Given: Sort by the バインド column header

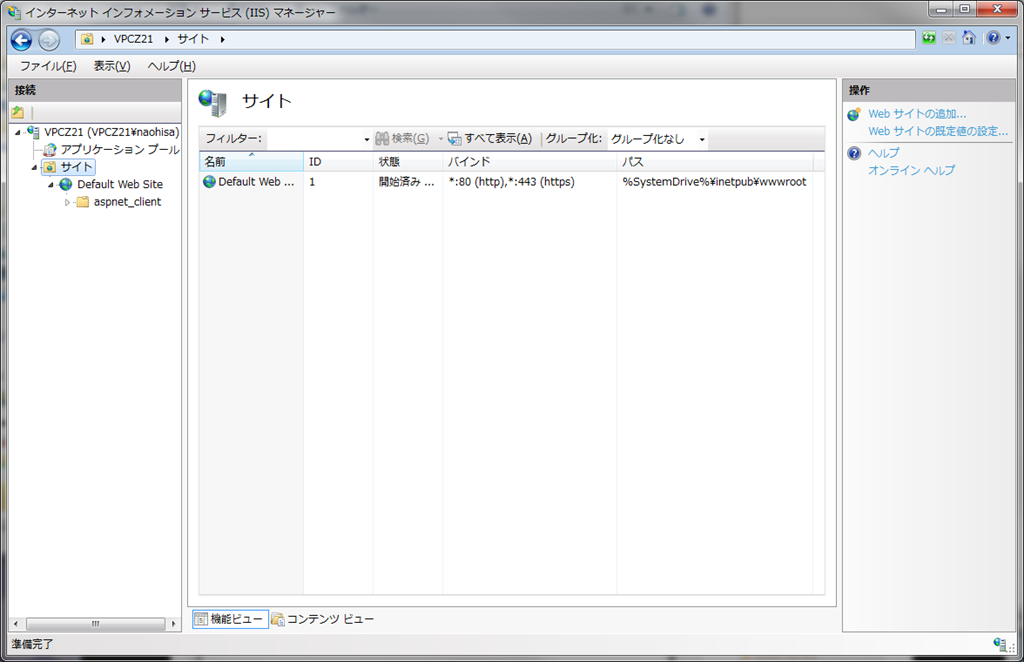Looking at the screenshot, I should [x=530, y=161].
